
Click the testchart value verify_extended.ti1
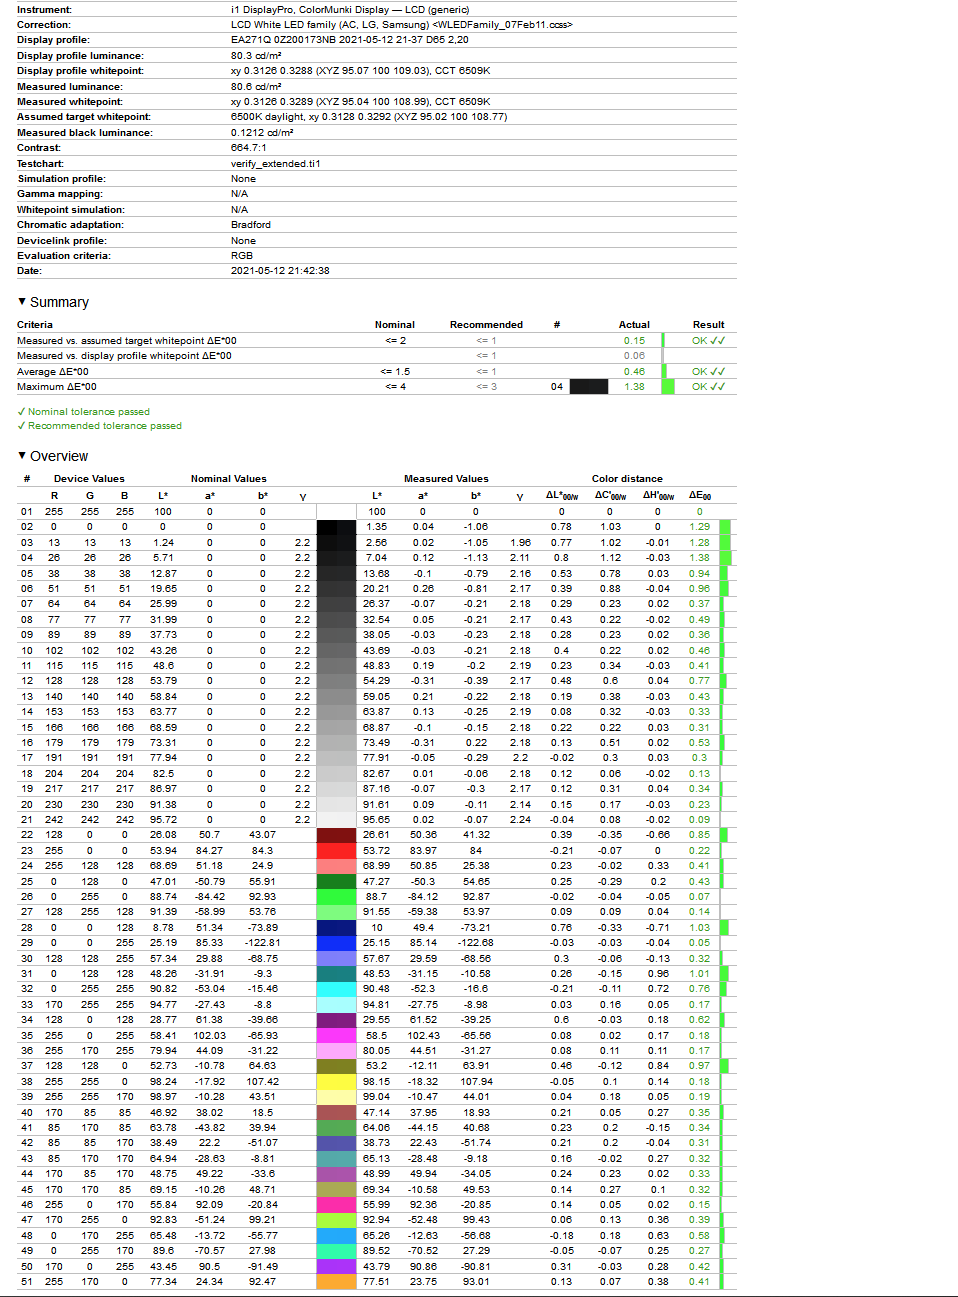click(x=276, y=164)
